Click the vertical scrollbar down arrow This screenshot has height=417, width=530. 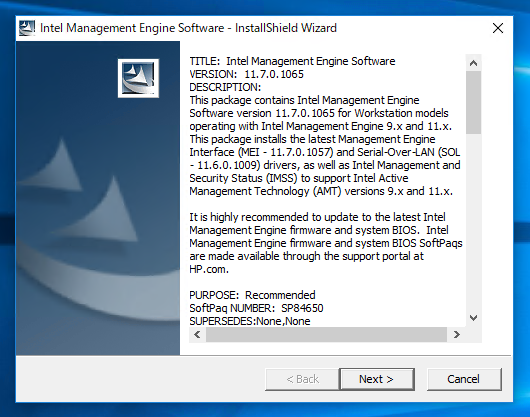point(474,318)
